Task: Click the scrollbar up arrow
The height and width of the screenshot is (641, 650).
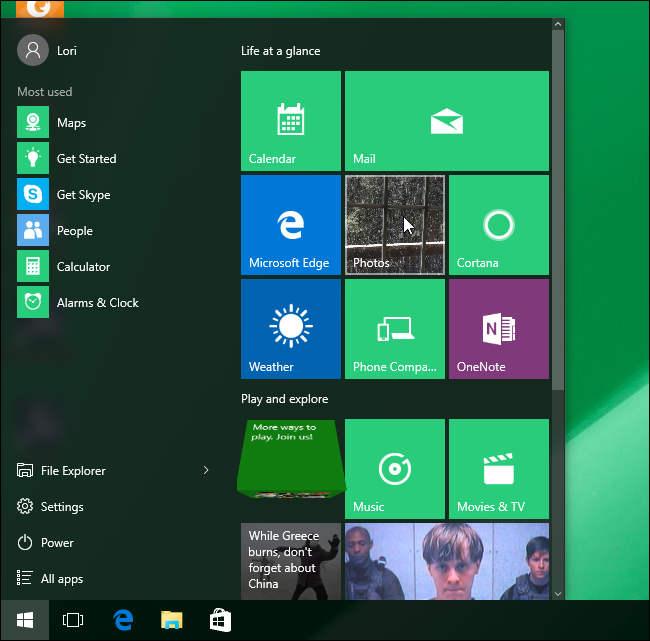Action: (x=558, y=24)
